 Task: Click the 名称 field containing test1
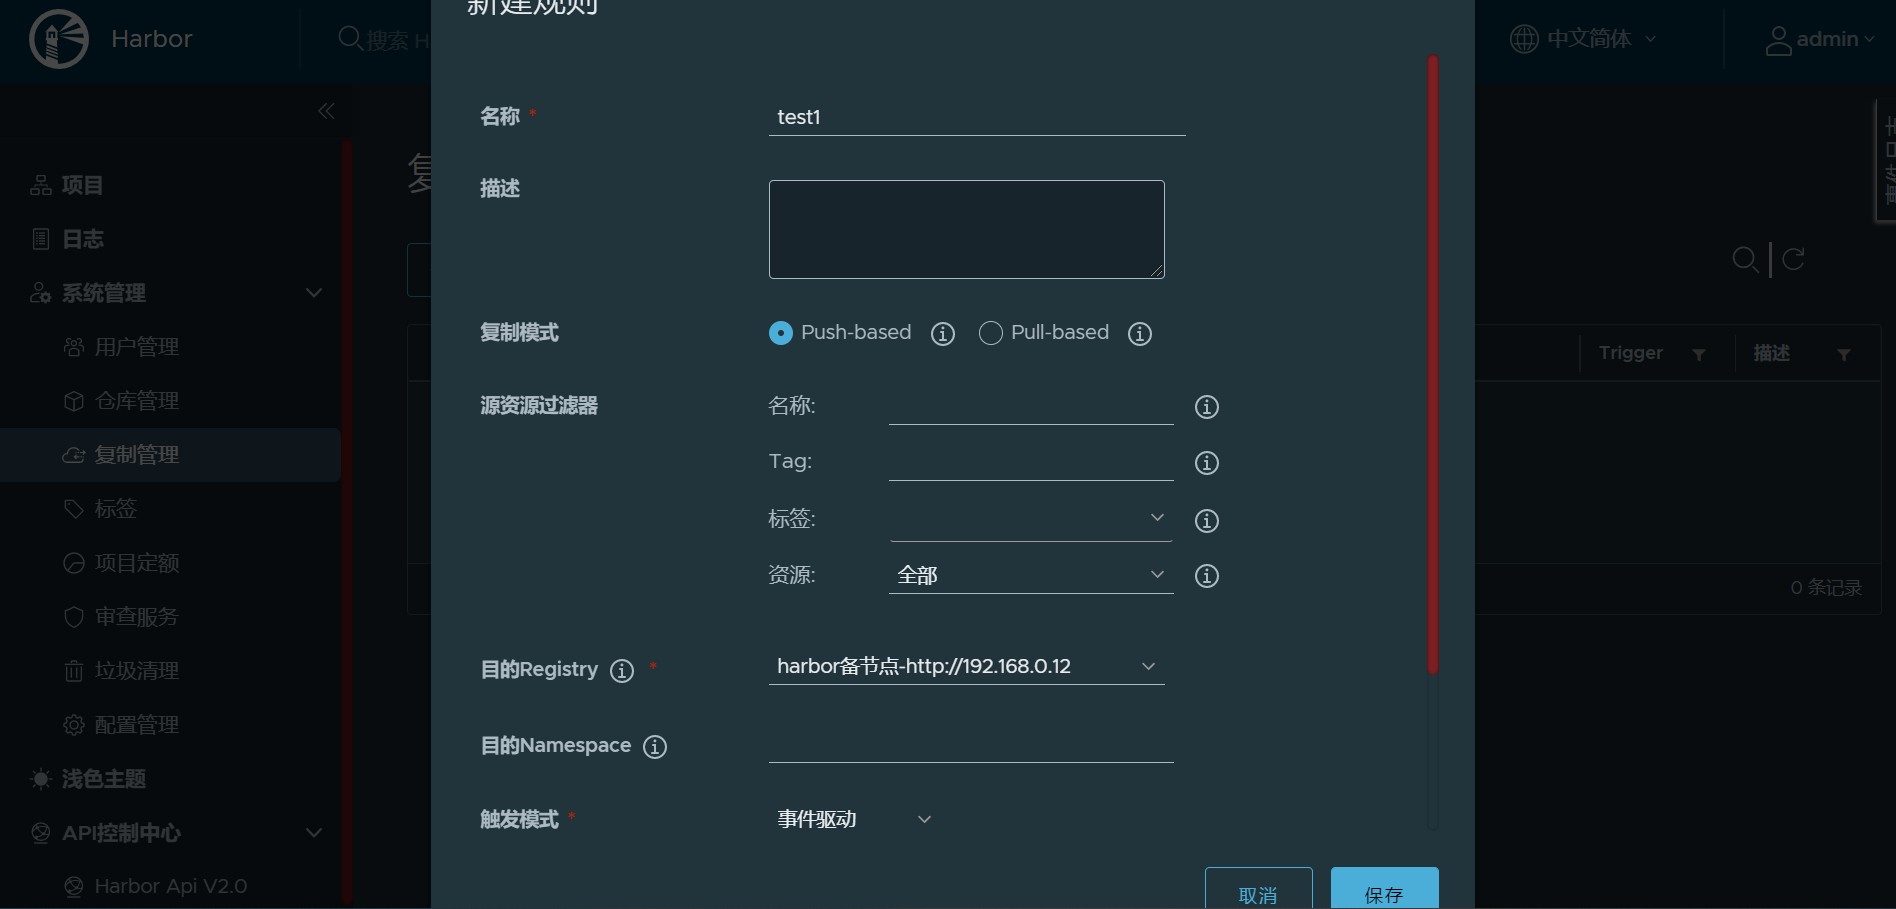[977, 117]
